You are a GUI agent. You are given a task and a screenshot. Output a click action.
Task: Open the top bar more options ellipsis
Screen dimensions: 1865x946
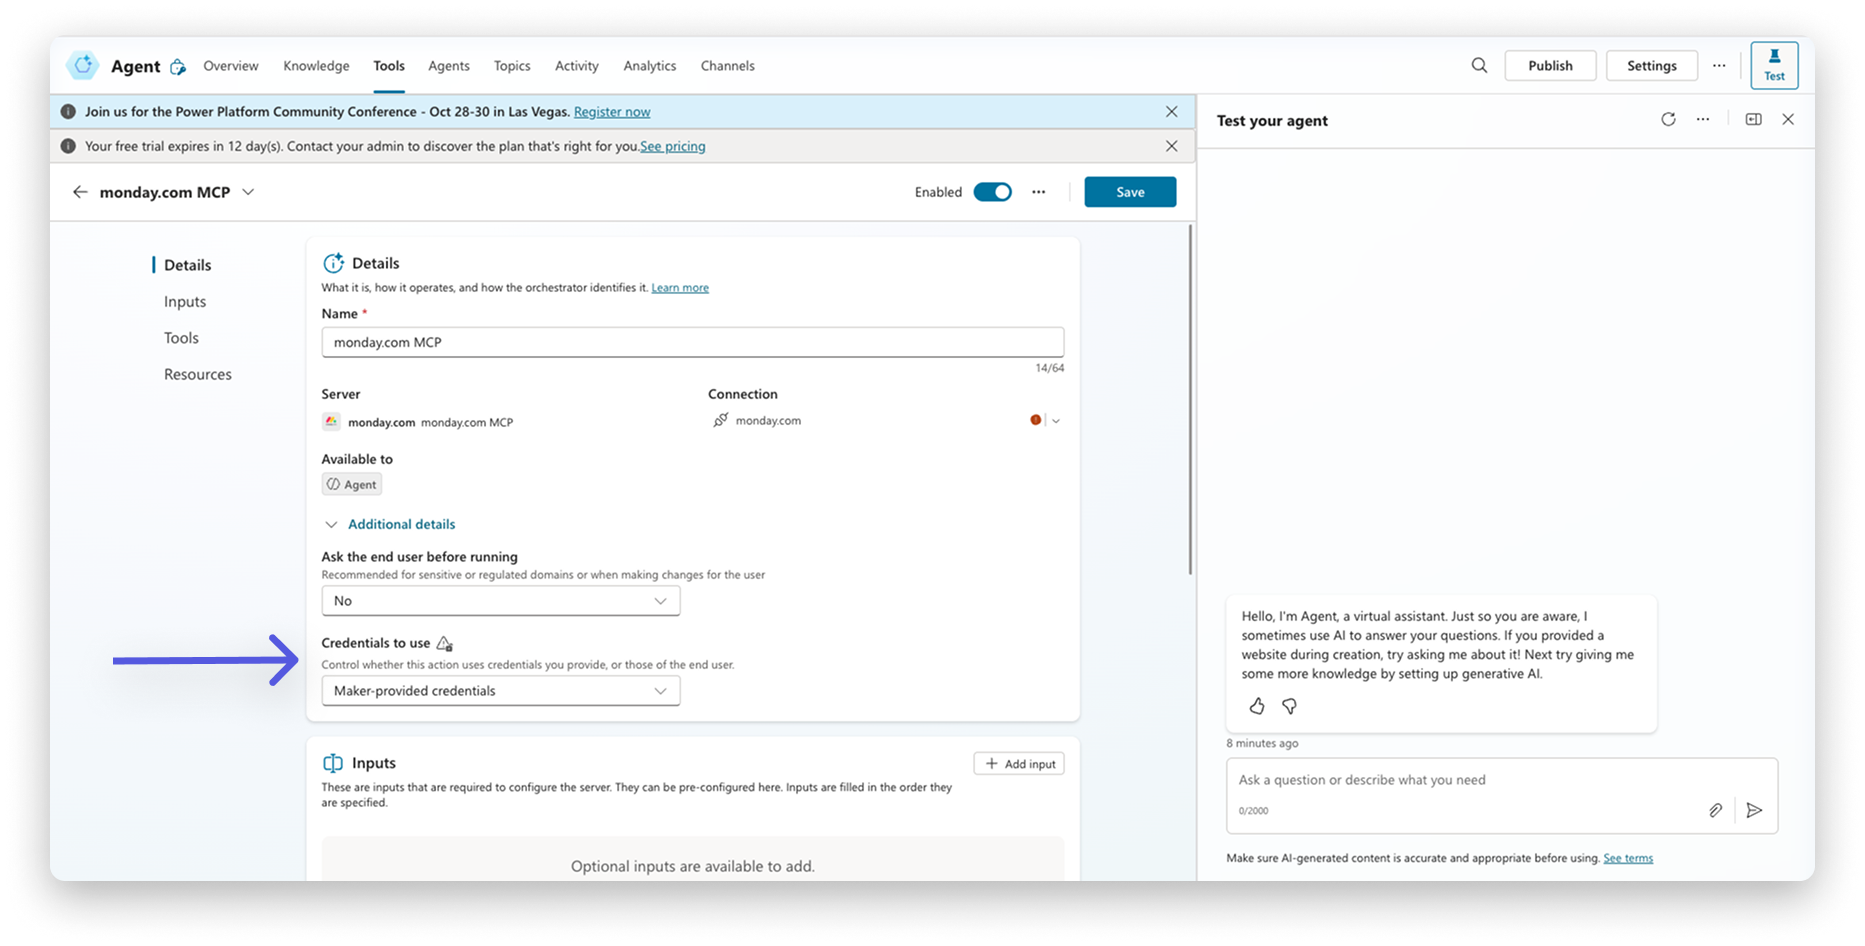click(1719, 66)
